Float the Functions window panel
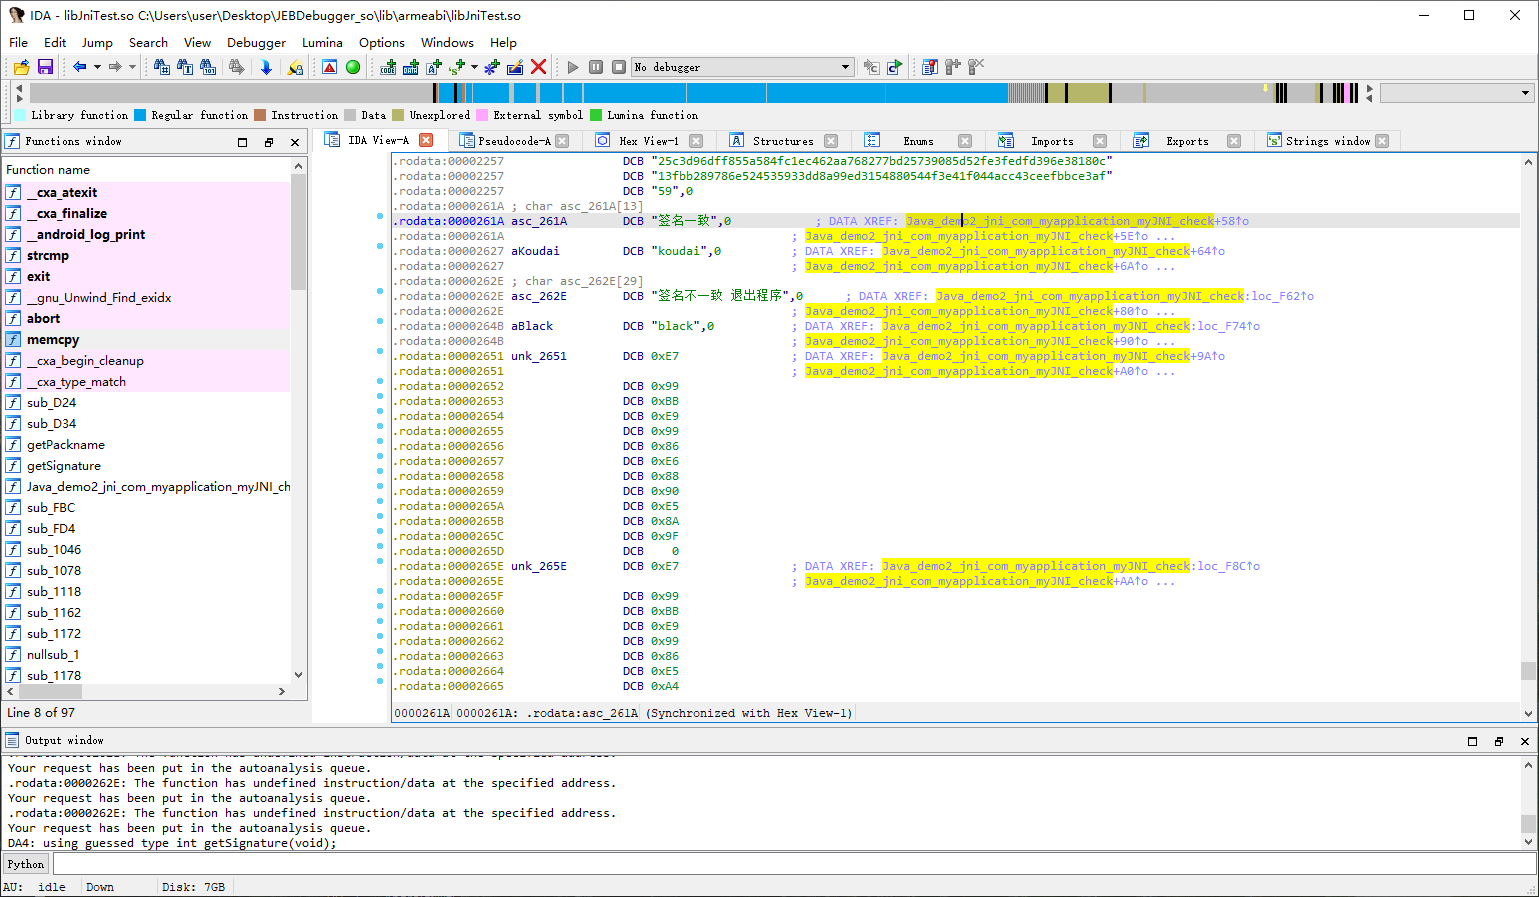The height and width of the screenshot is (897, 1539). coord(268,142)
